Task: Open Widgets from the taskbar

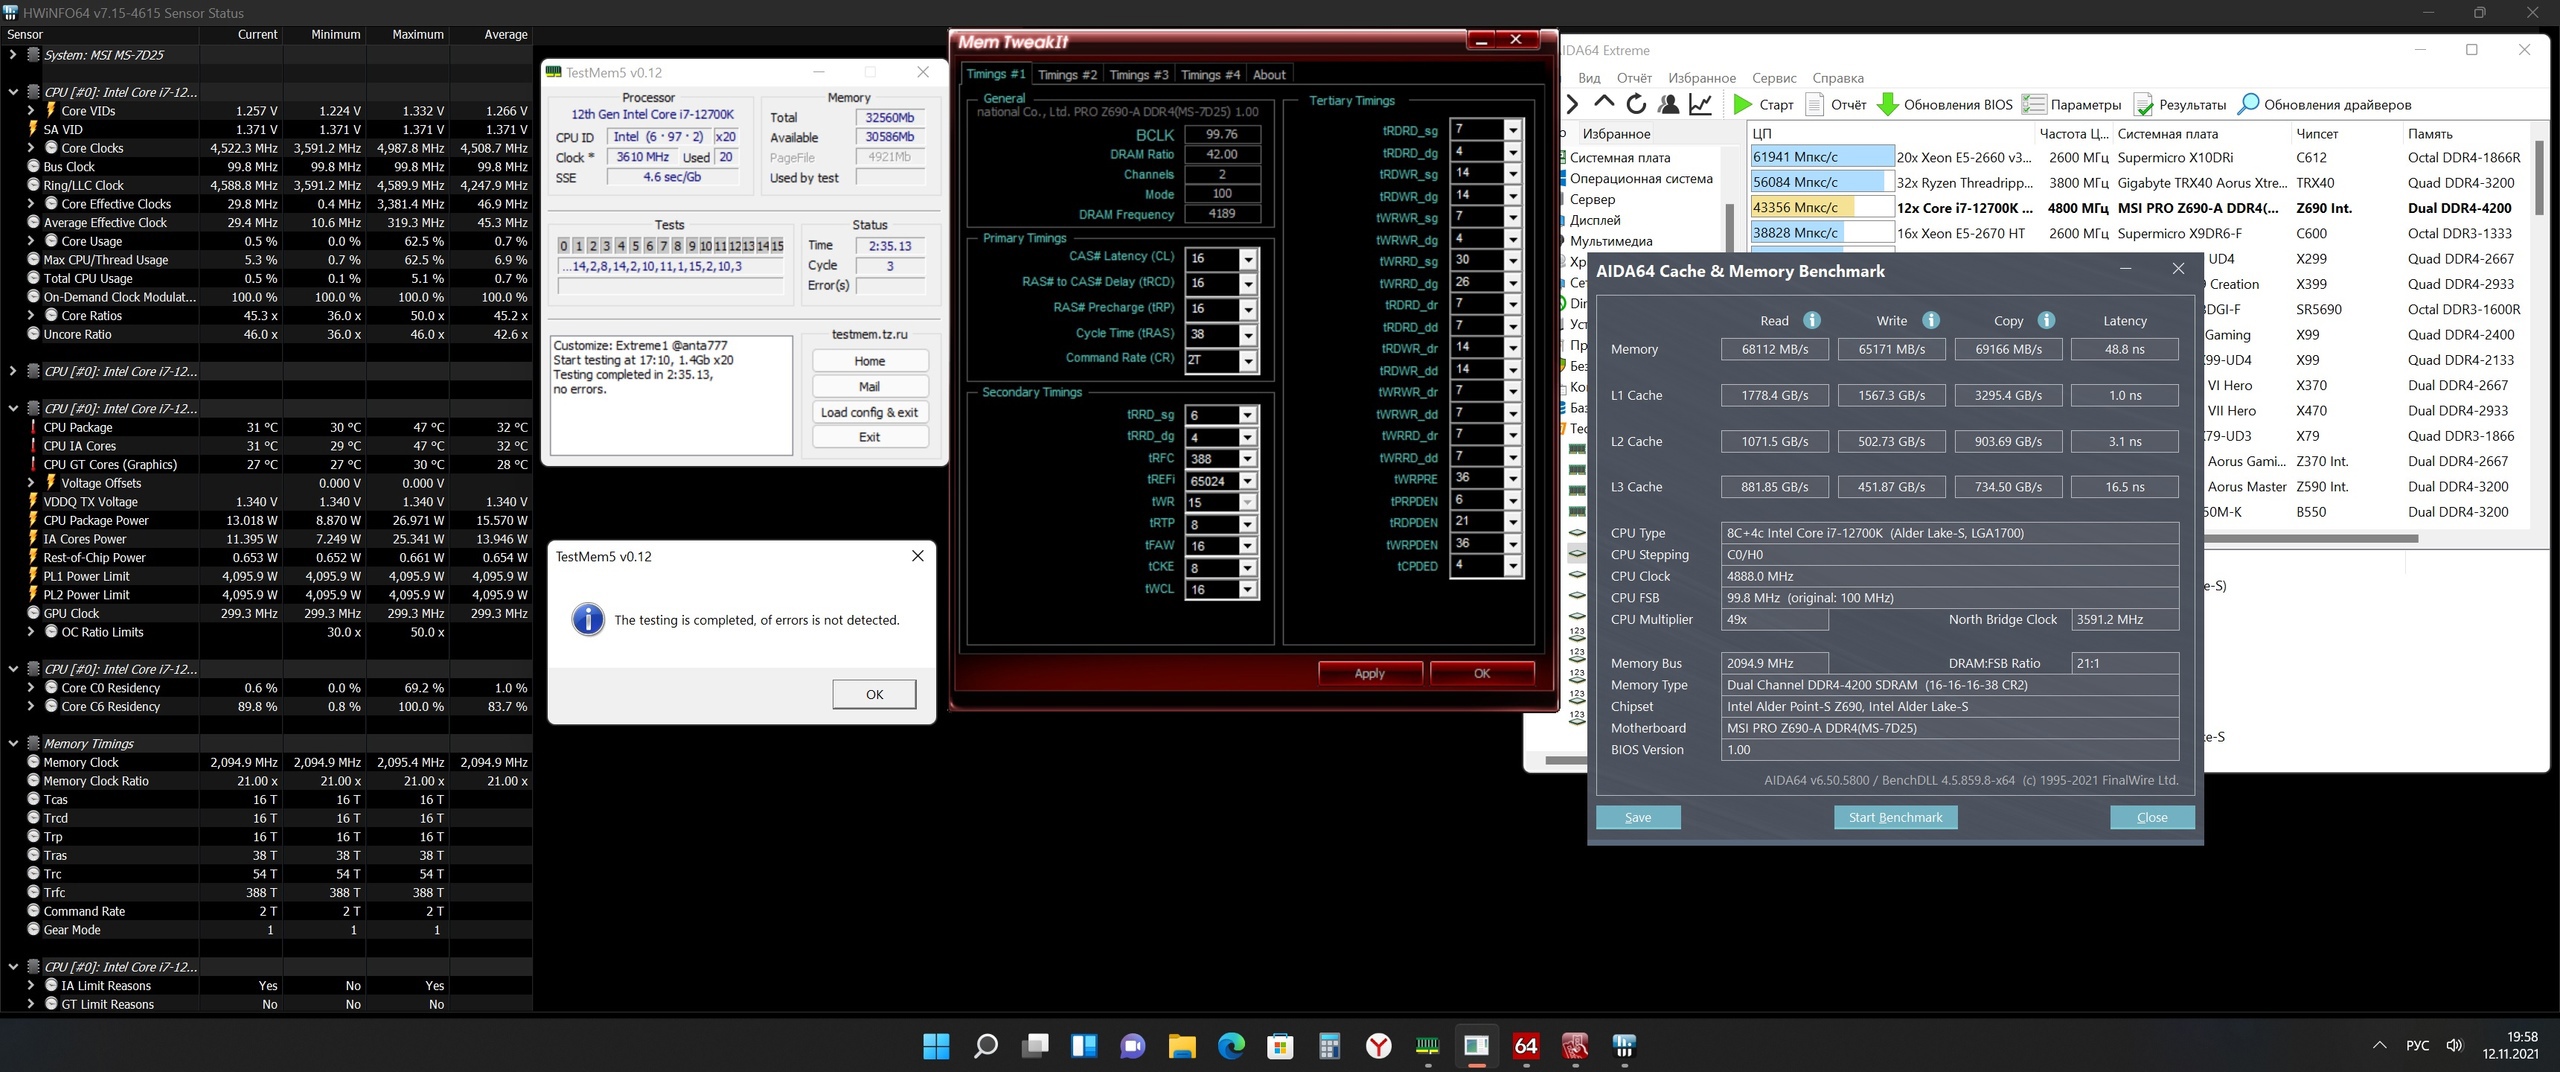Action: (1083, 1046)
